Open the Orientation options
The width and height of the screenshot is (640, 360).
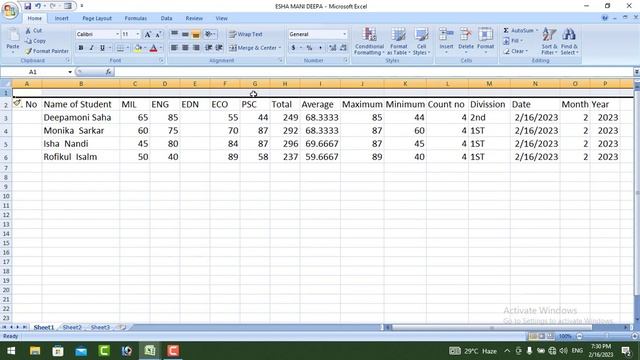[210, 34]
